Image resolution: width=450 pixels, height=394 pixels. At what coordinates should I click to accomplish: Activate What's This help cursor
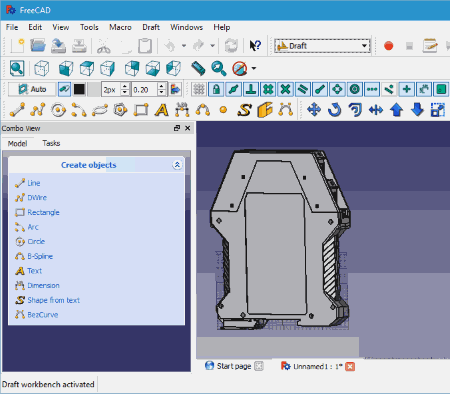(255, 46)
